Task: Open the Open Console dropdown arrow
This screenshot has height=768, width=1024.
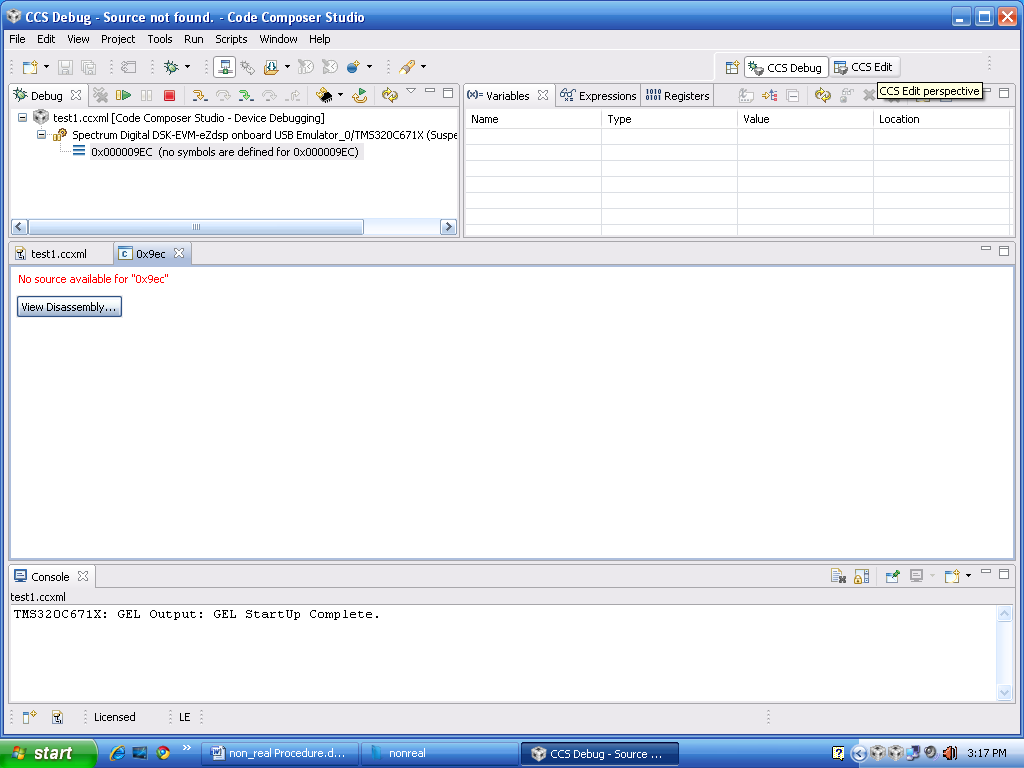Action: (x=968, y=576)
